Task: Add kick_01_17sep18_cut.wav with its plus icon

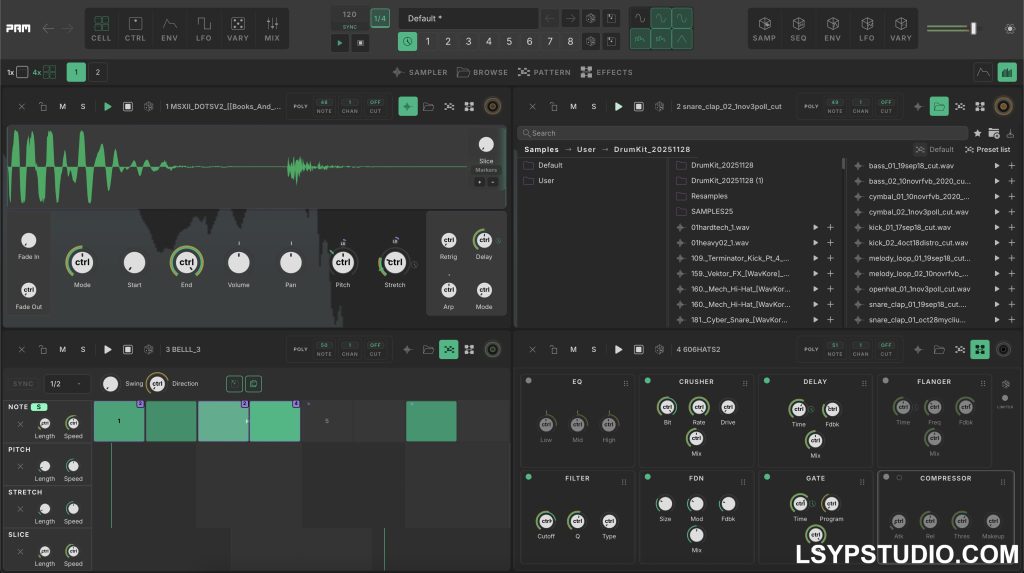Action: [x=1011, y=227]
